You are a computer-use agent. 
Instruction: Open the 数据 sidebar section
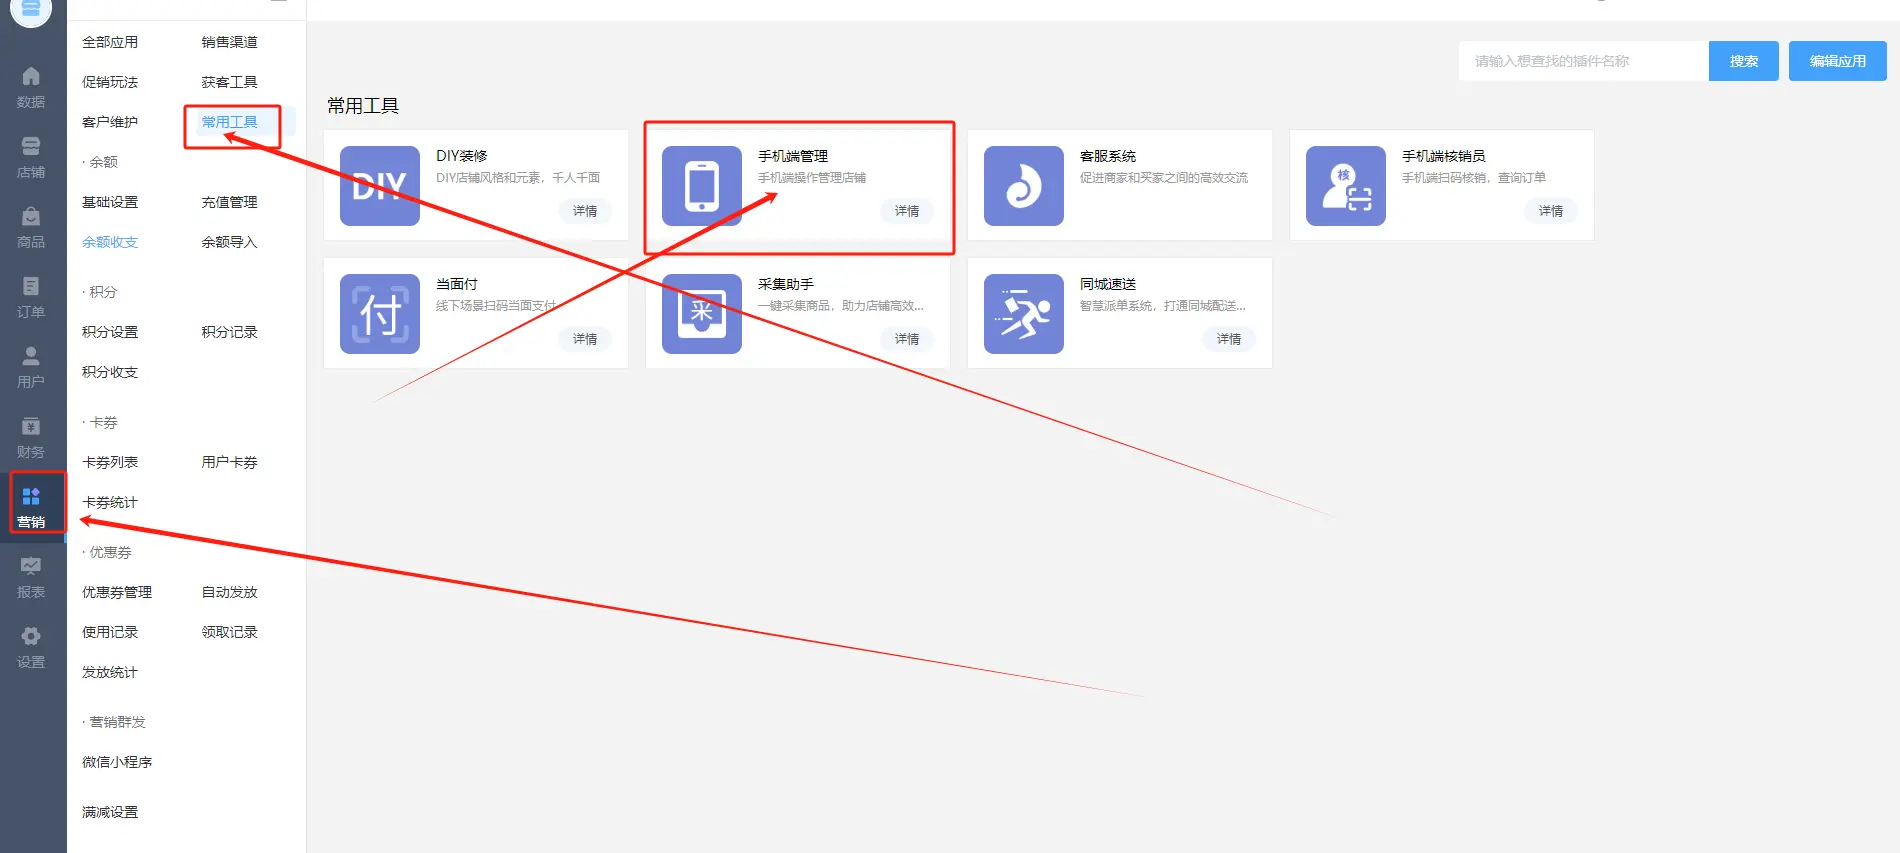pos(31,88)
